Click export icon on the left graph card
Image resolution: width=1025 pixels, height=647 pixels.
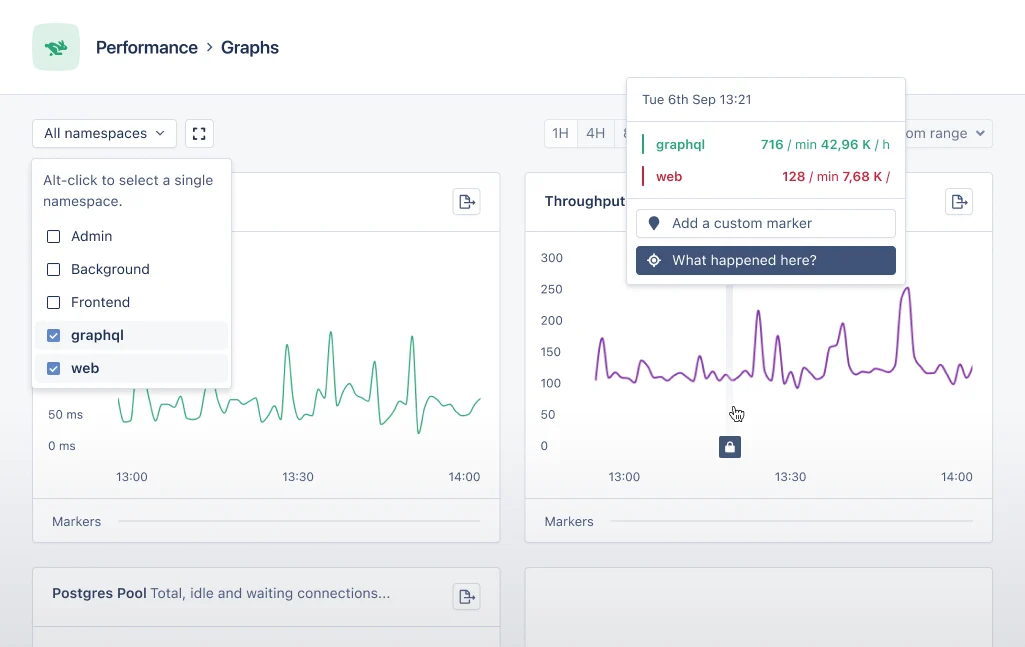467,201
